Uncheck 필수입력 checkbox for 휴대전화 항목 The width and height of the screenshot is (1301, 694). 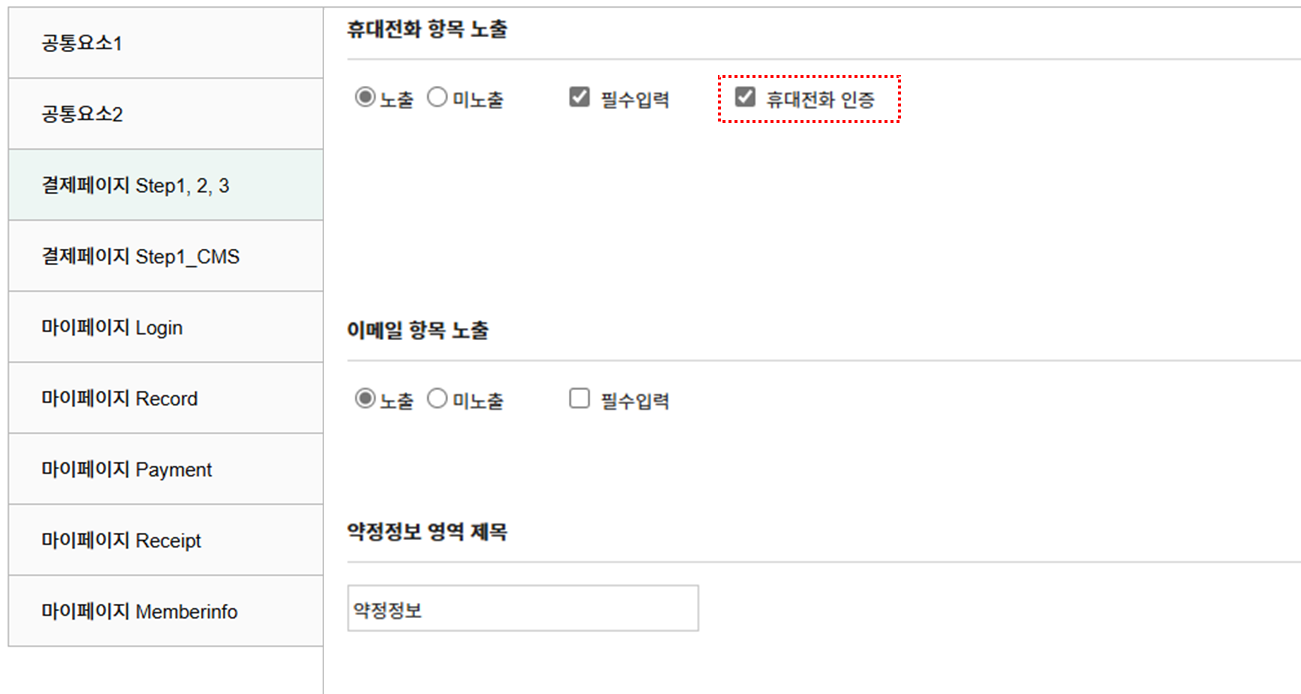(579, 98)
